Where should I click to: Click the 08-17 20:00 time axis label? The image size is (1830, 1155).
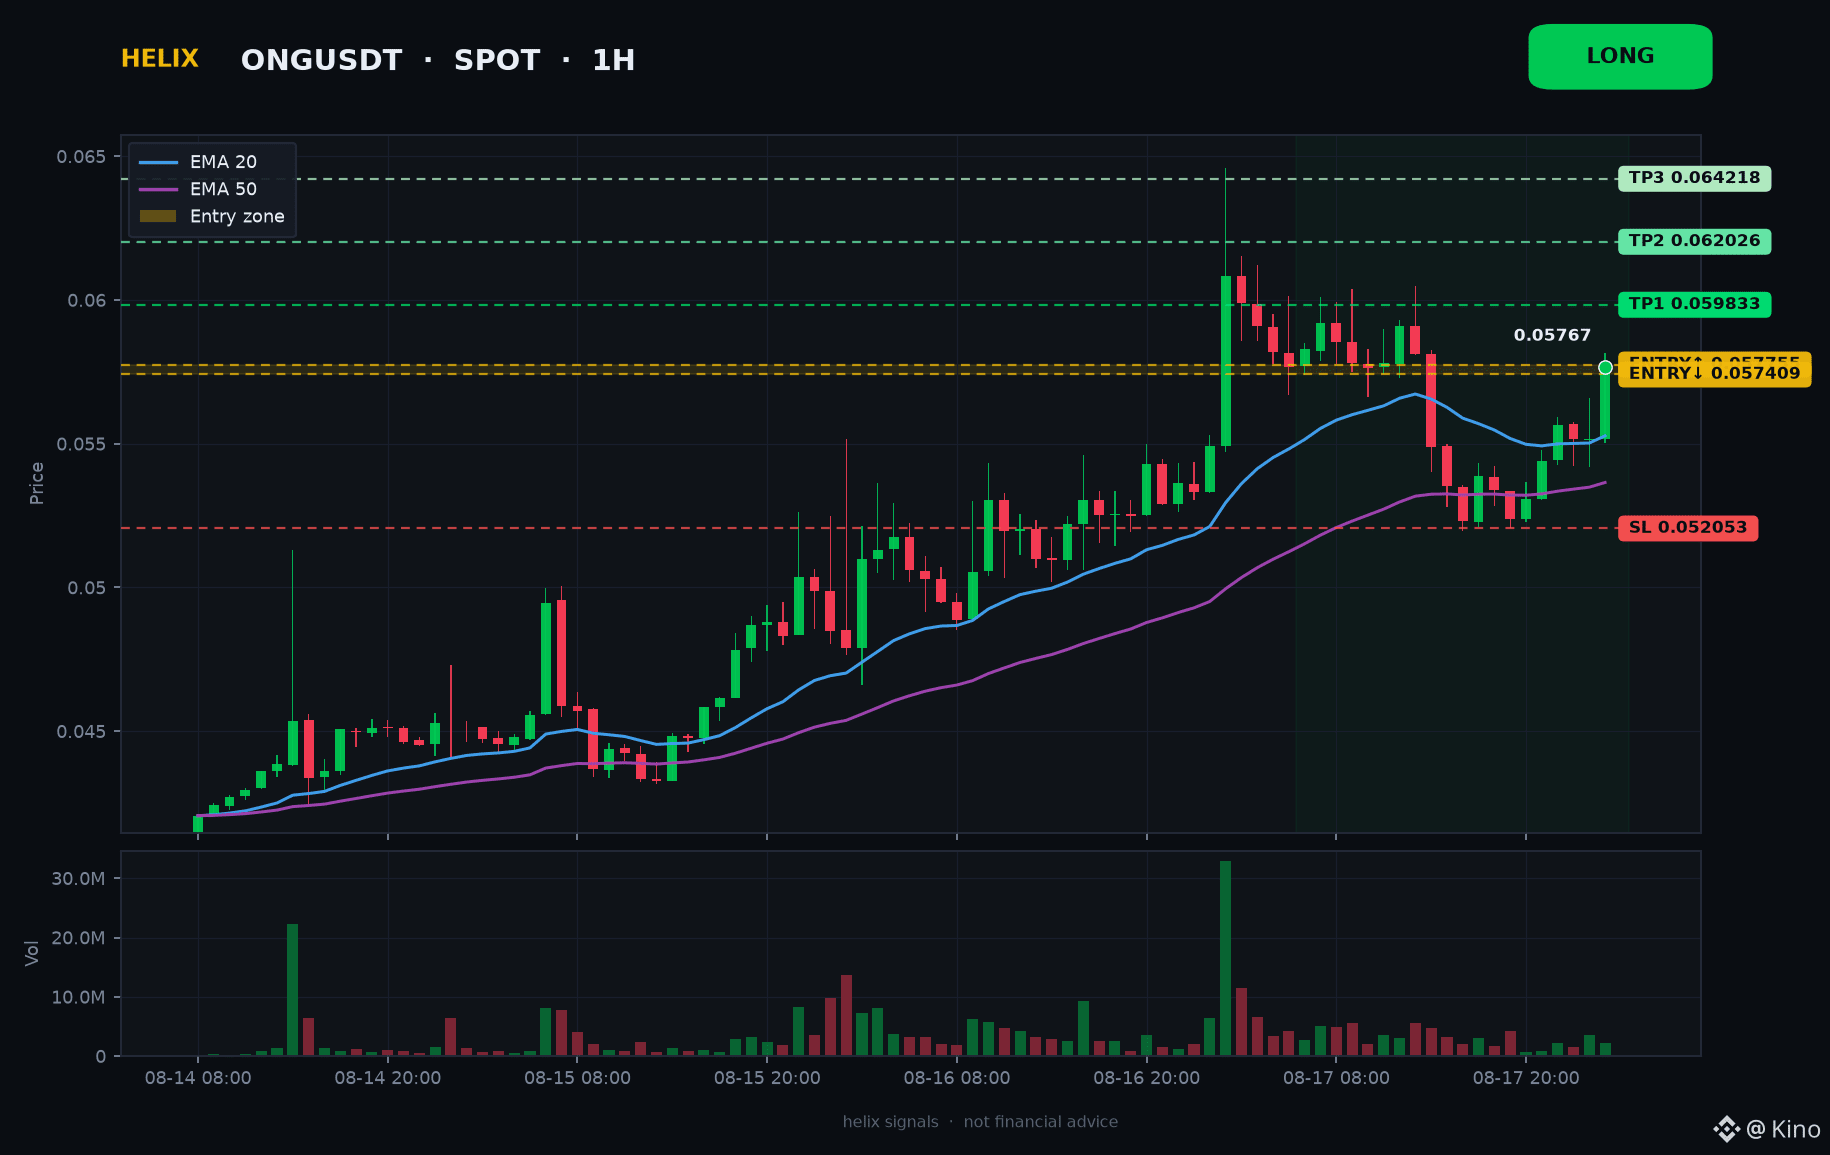(1526, 1078)
